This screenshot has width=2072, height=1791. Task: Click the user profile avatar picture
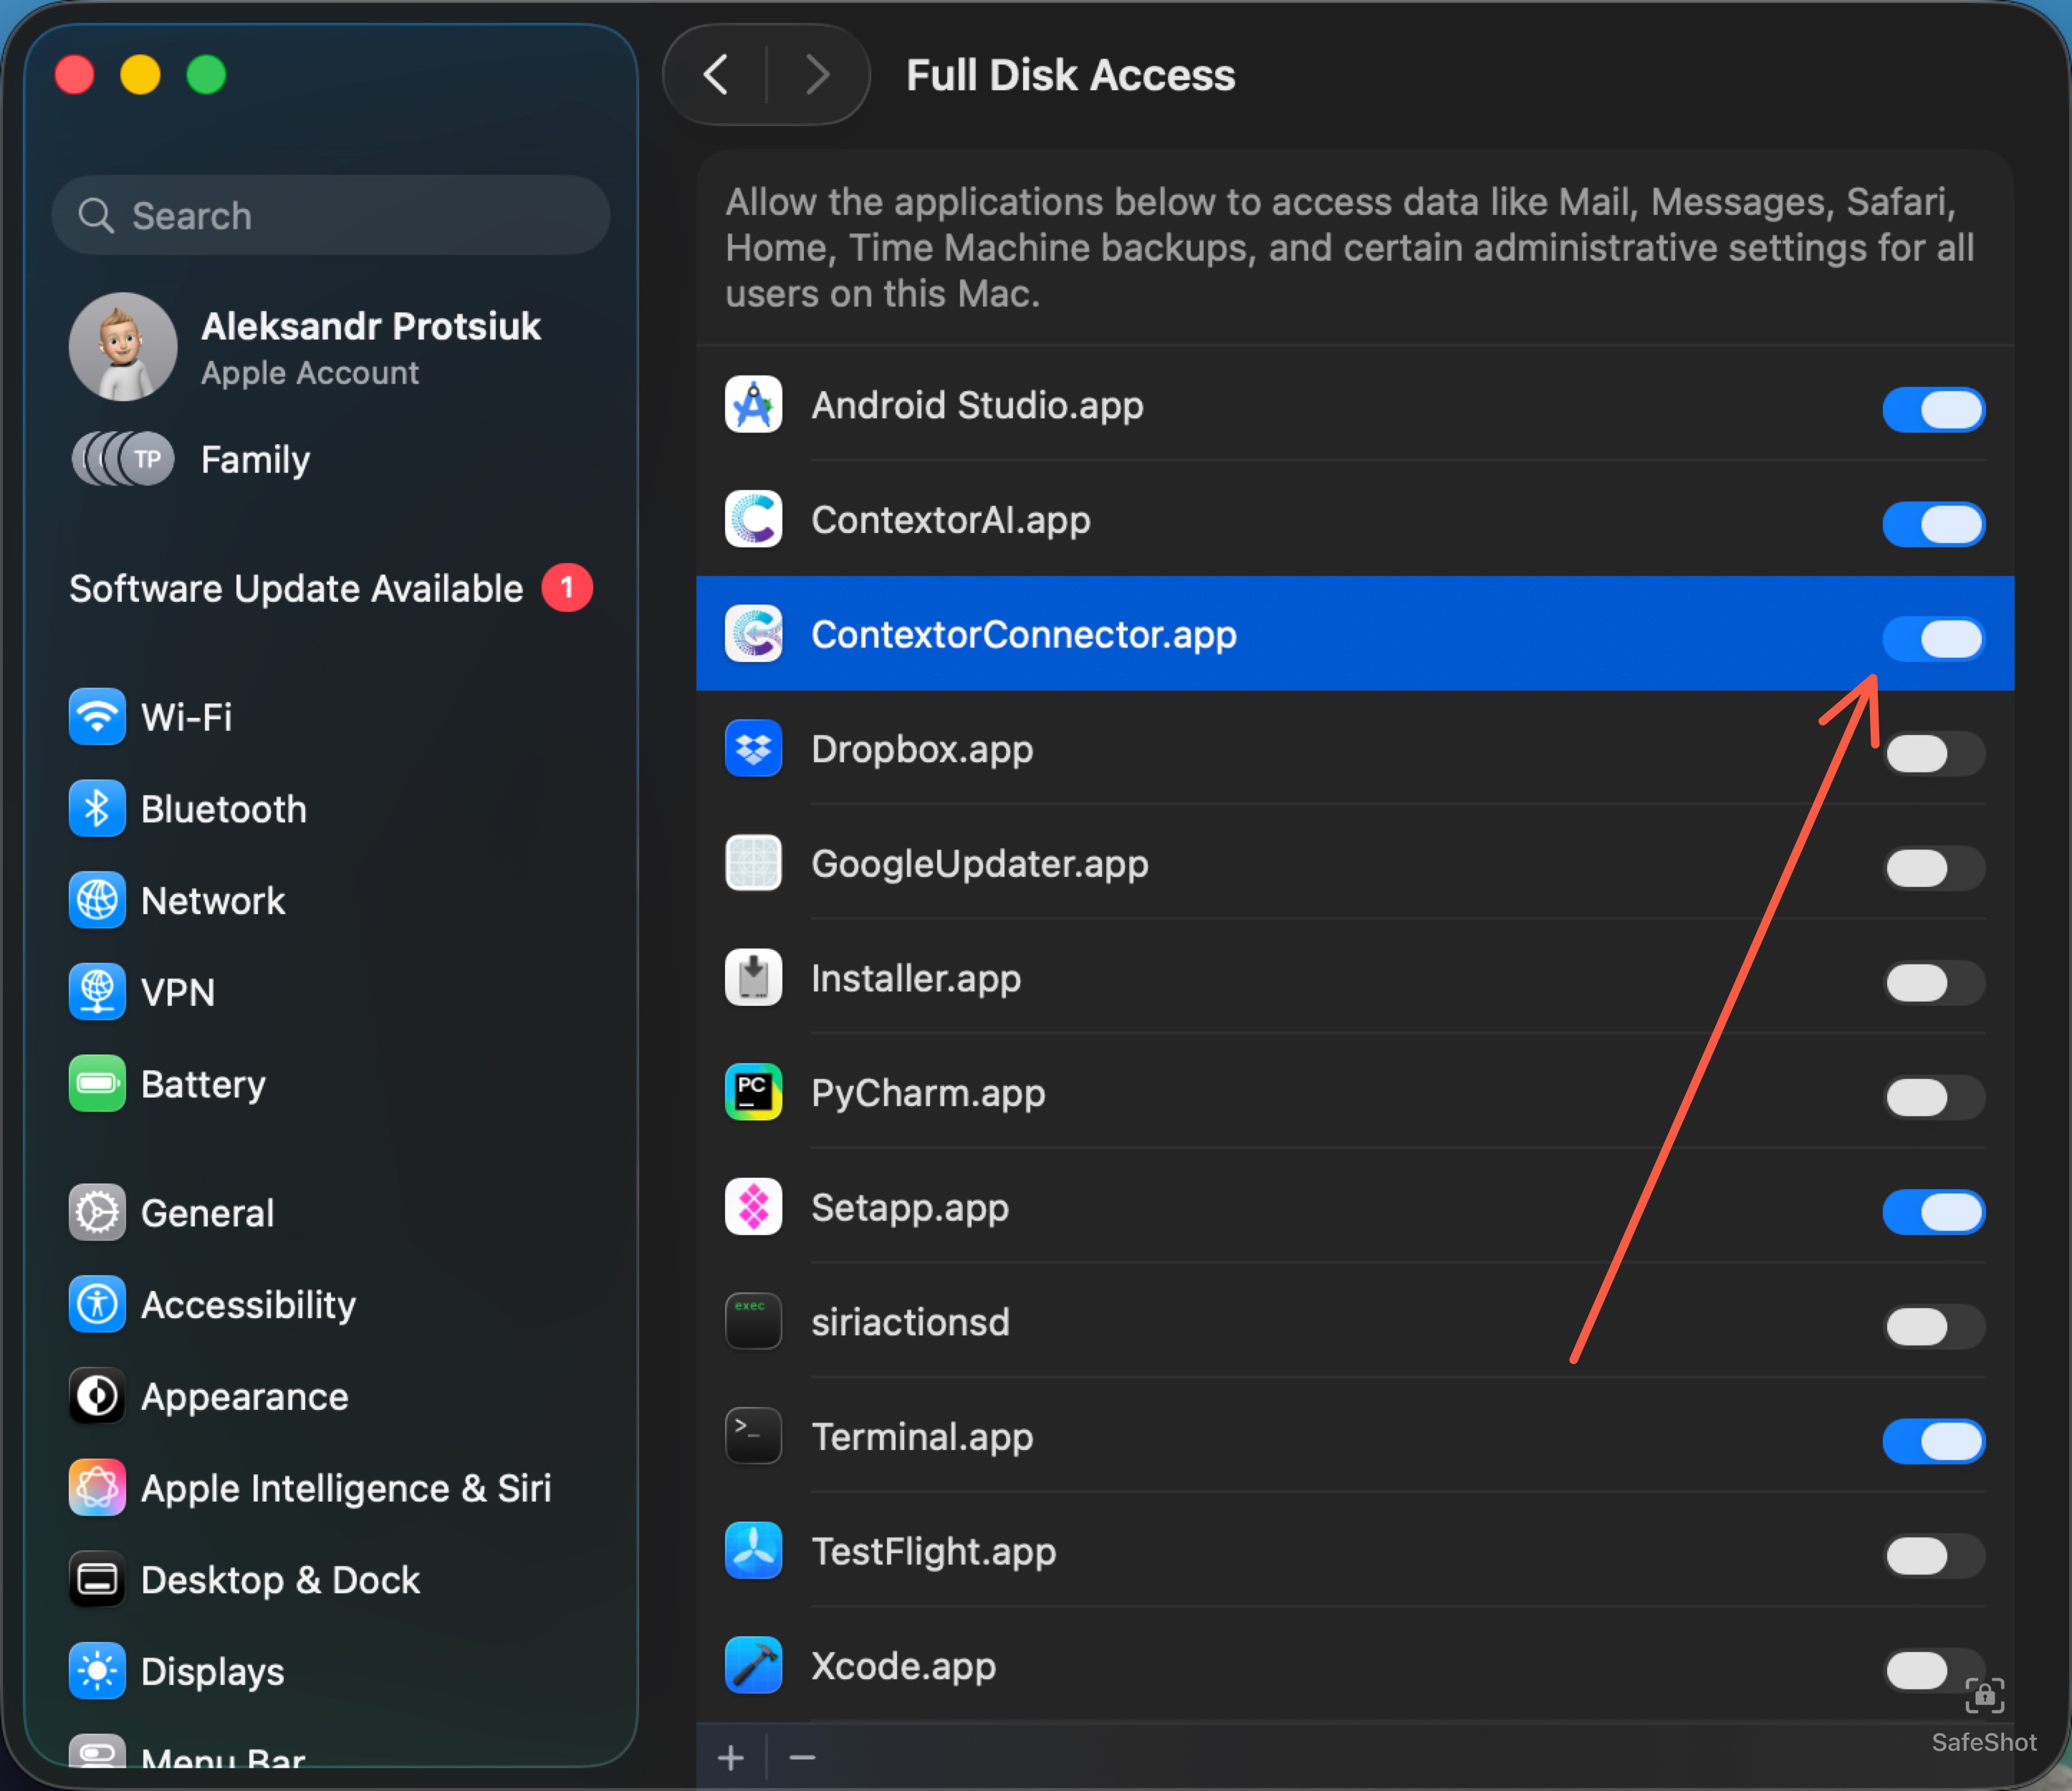(123, 347)
